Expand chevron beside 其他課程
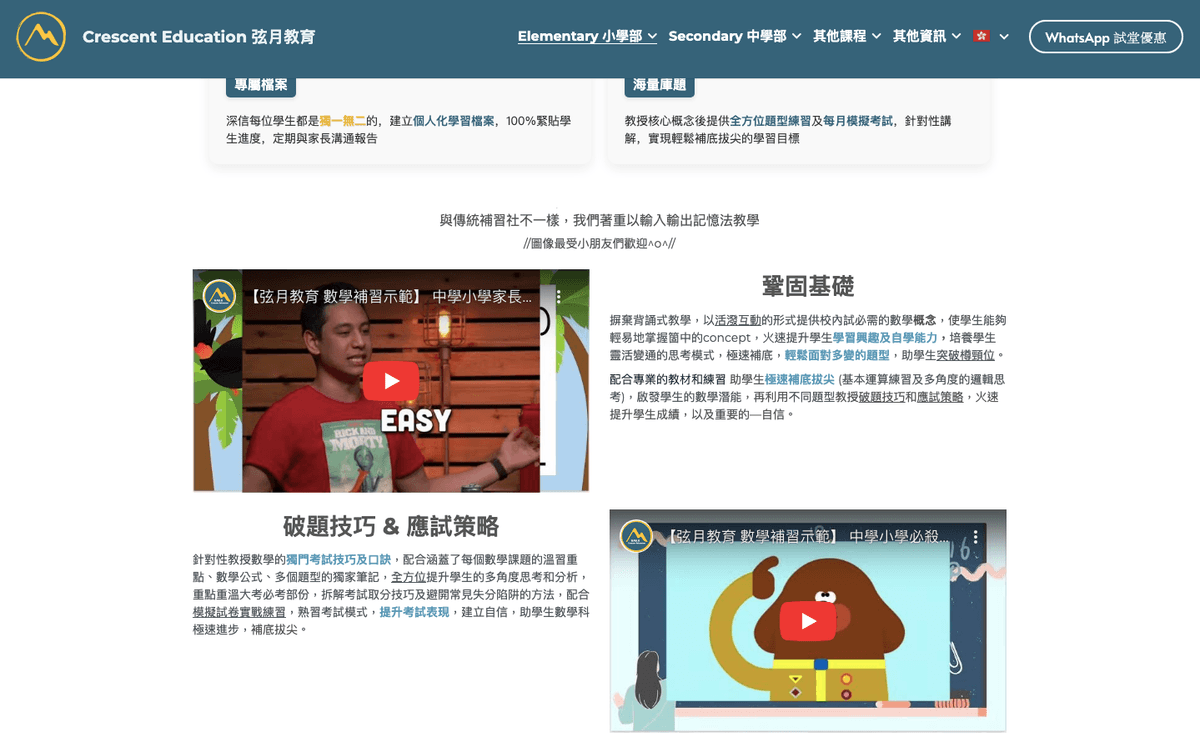This screenshot has width=1200, height=742. click(x=877, y=36)
